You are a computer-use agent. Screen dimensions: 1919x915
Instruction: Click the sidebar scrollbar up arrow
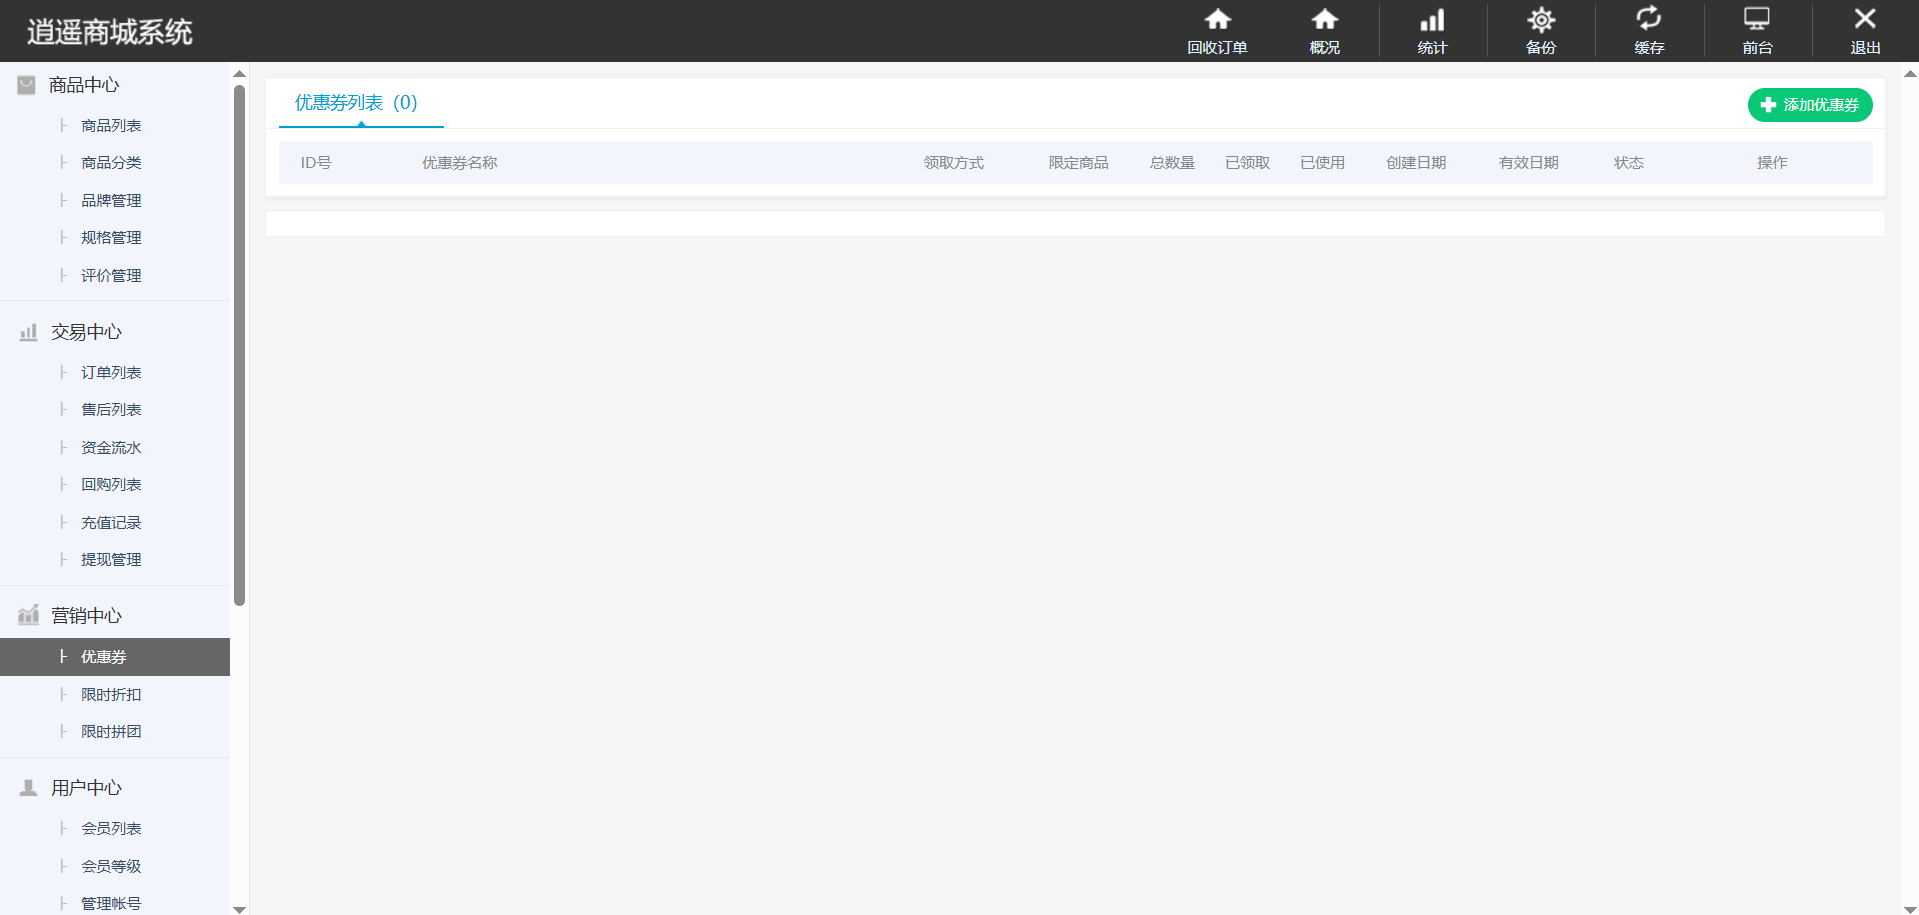(x=239, y=73)
